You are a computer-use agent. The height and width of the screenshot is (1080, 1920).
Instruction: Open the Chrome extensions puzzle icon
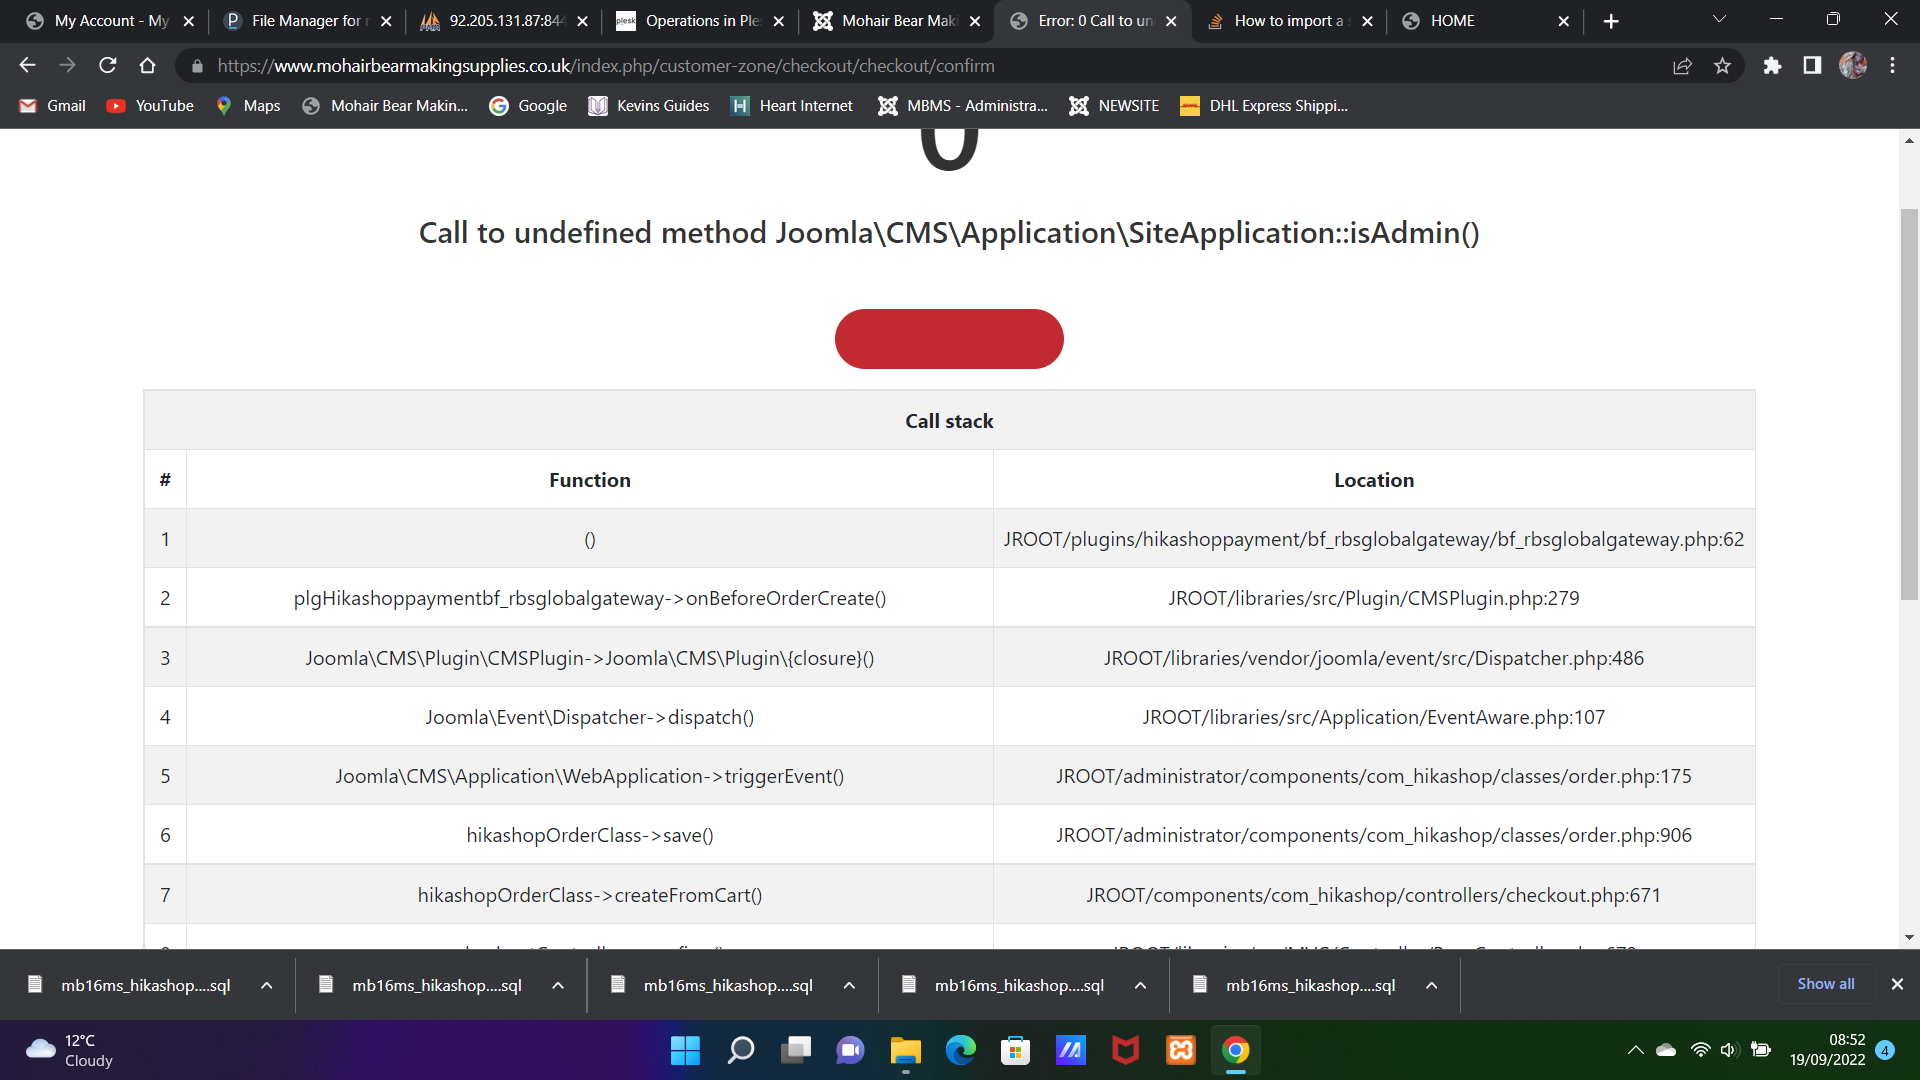tap(1772, 66)
